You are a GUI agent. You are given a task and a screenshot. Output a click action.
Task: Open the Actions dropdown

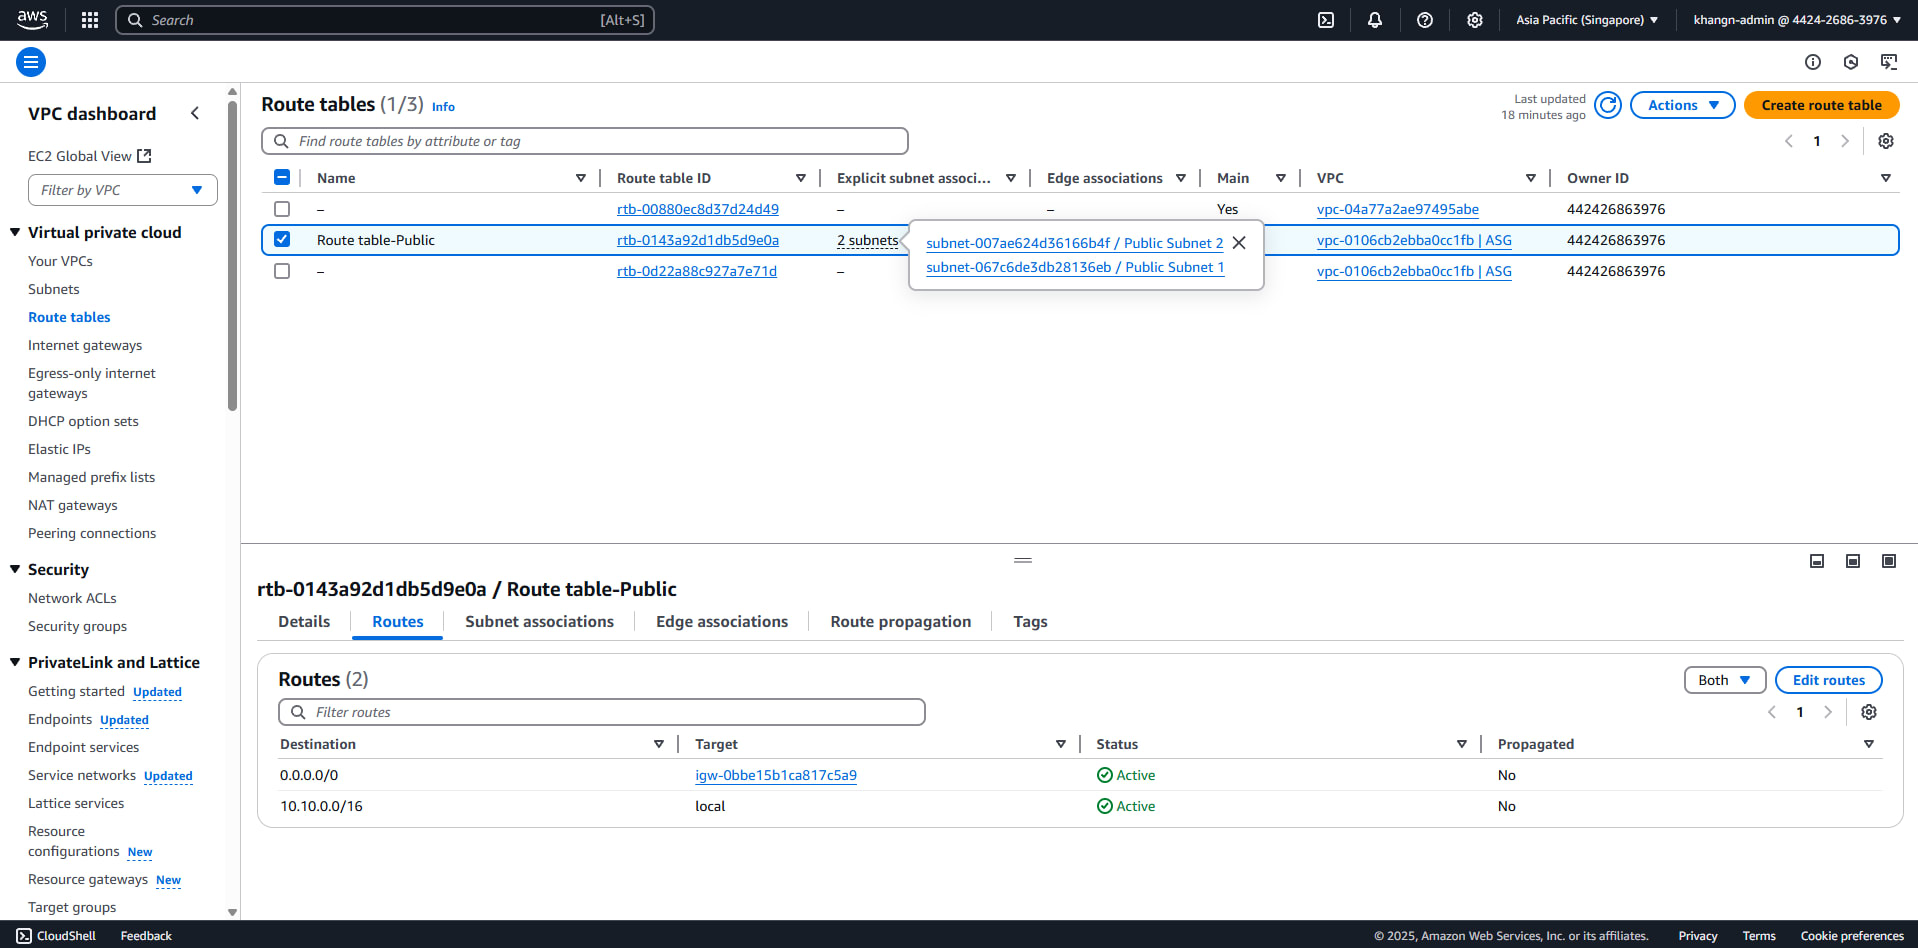tap(1683, 105)
